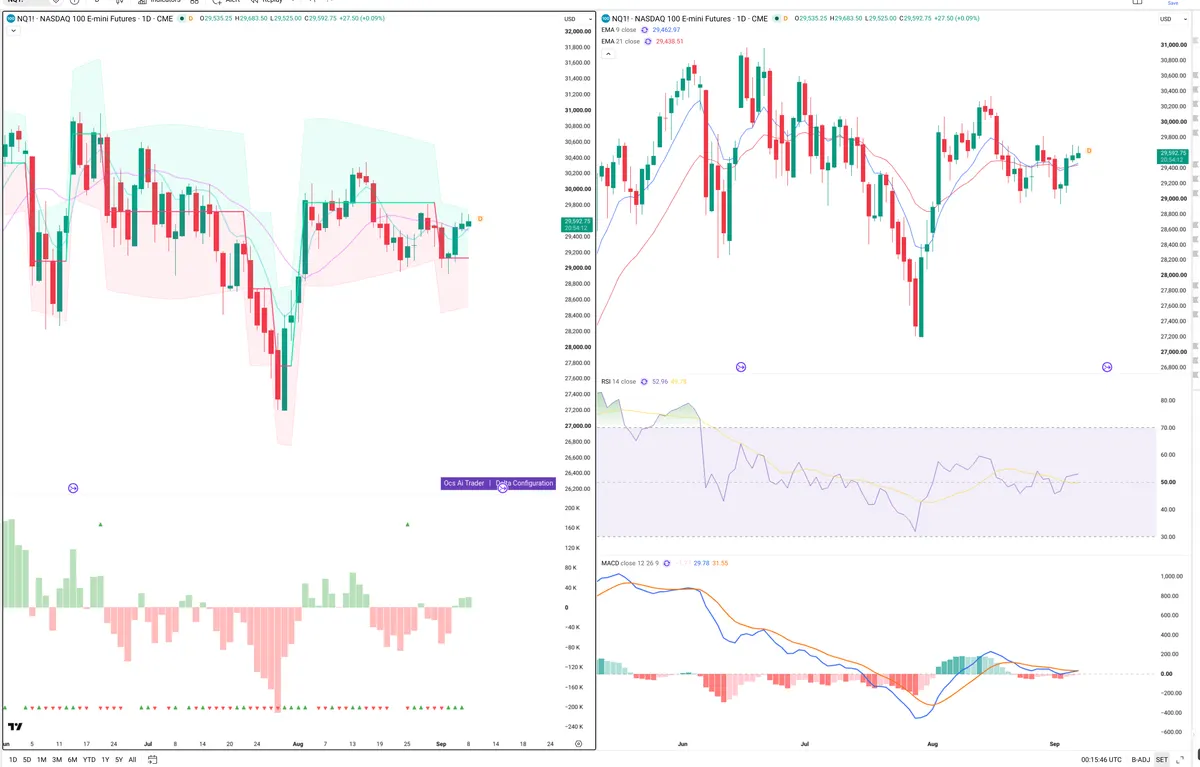Click the right-edge purple marker on right chart
The width and height of the screenshot is (1200, 767).
pyautogui.click(x=1107, y=368)
